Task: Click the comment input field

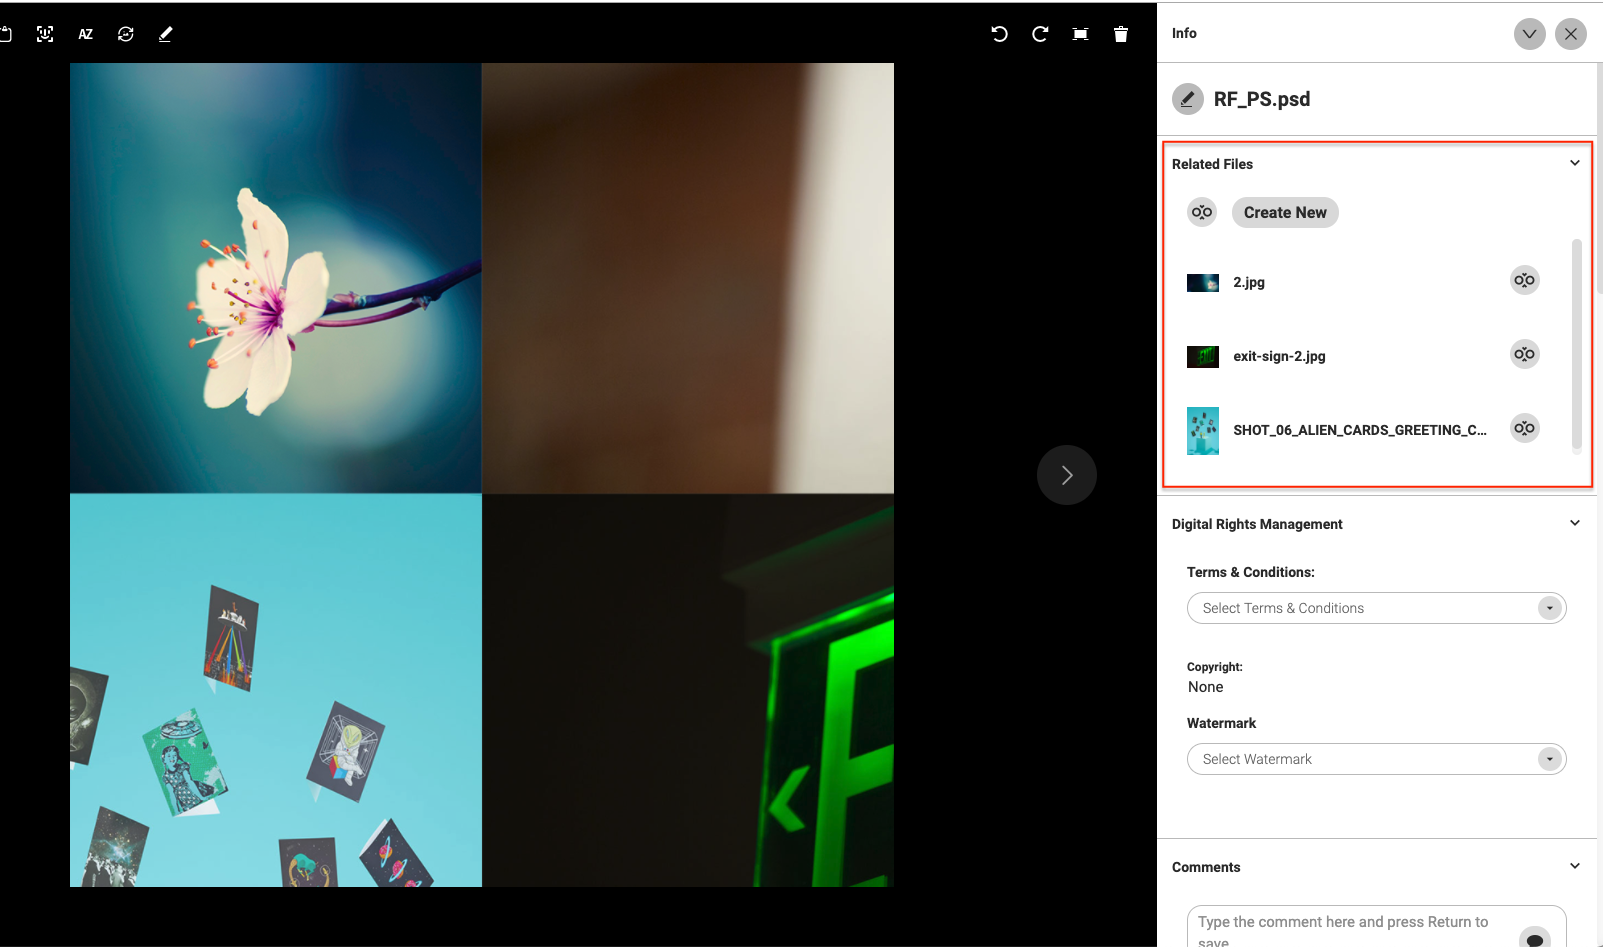Action: click(1350, 927)
